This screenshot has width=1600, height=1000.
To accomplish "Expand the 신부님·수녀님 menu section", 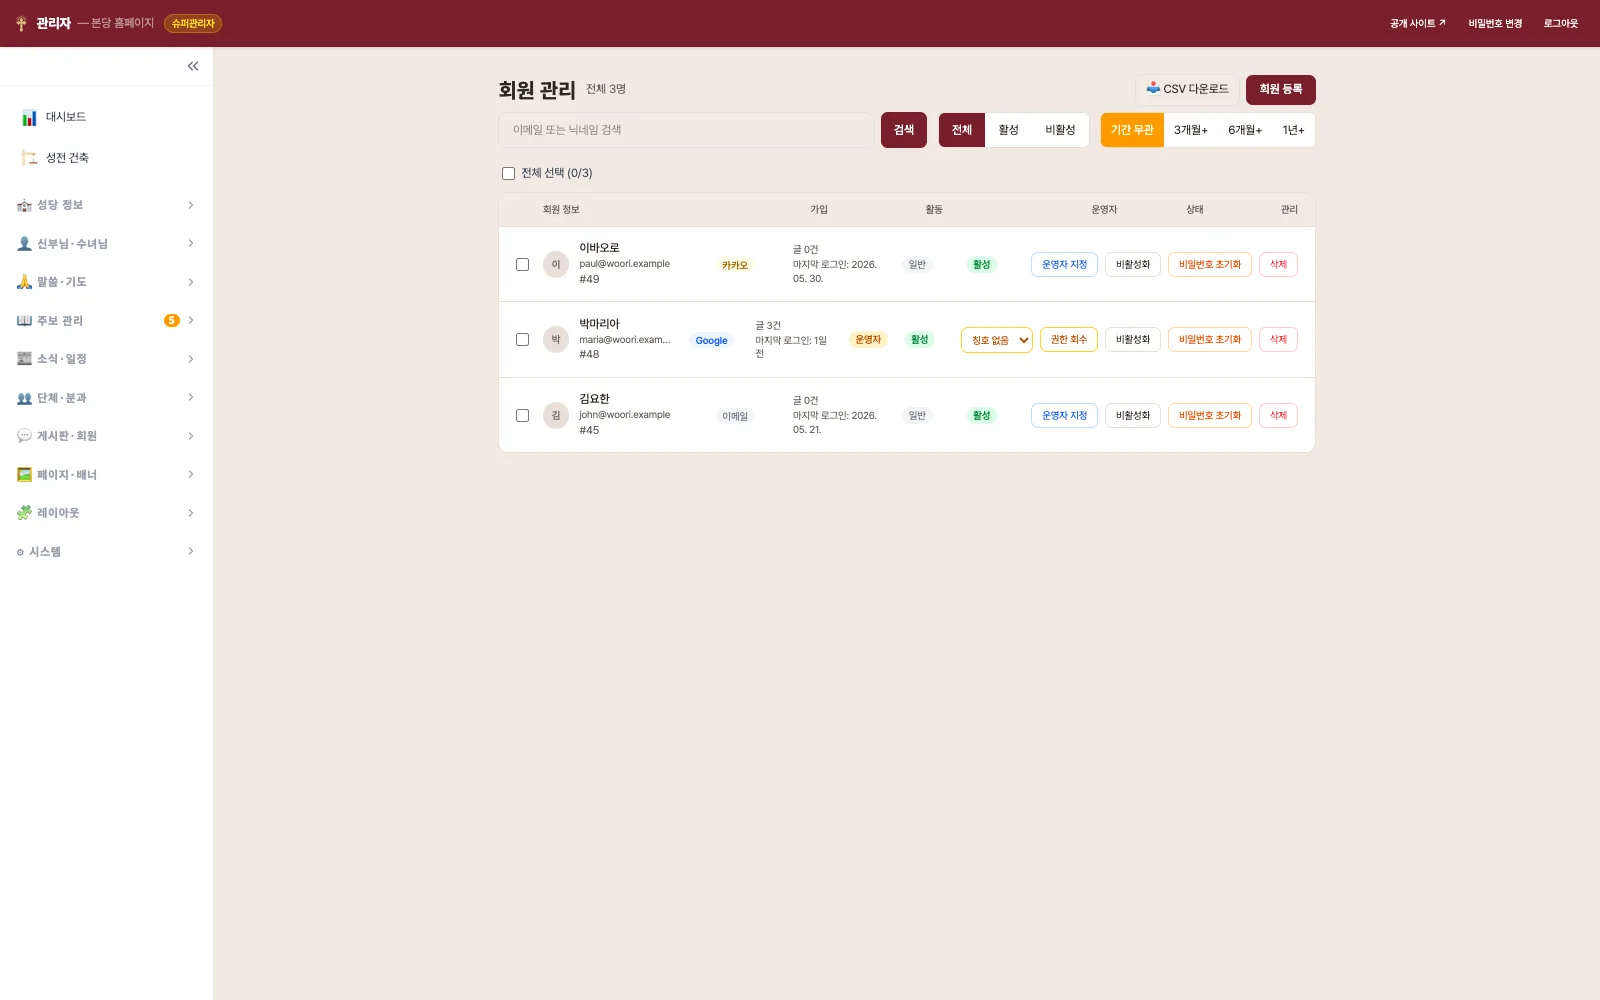I will pos(106,244).
